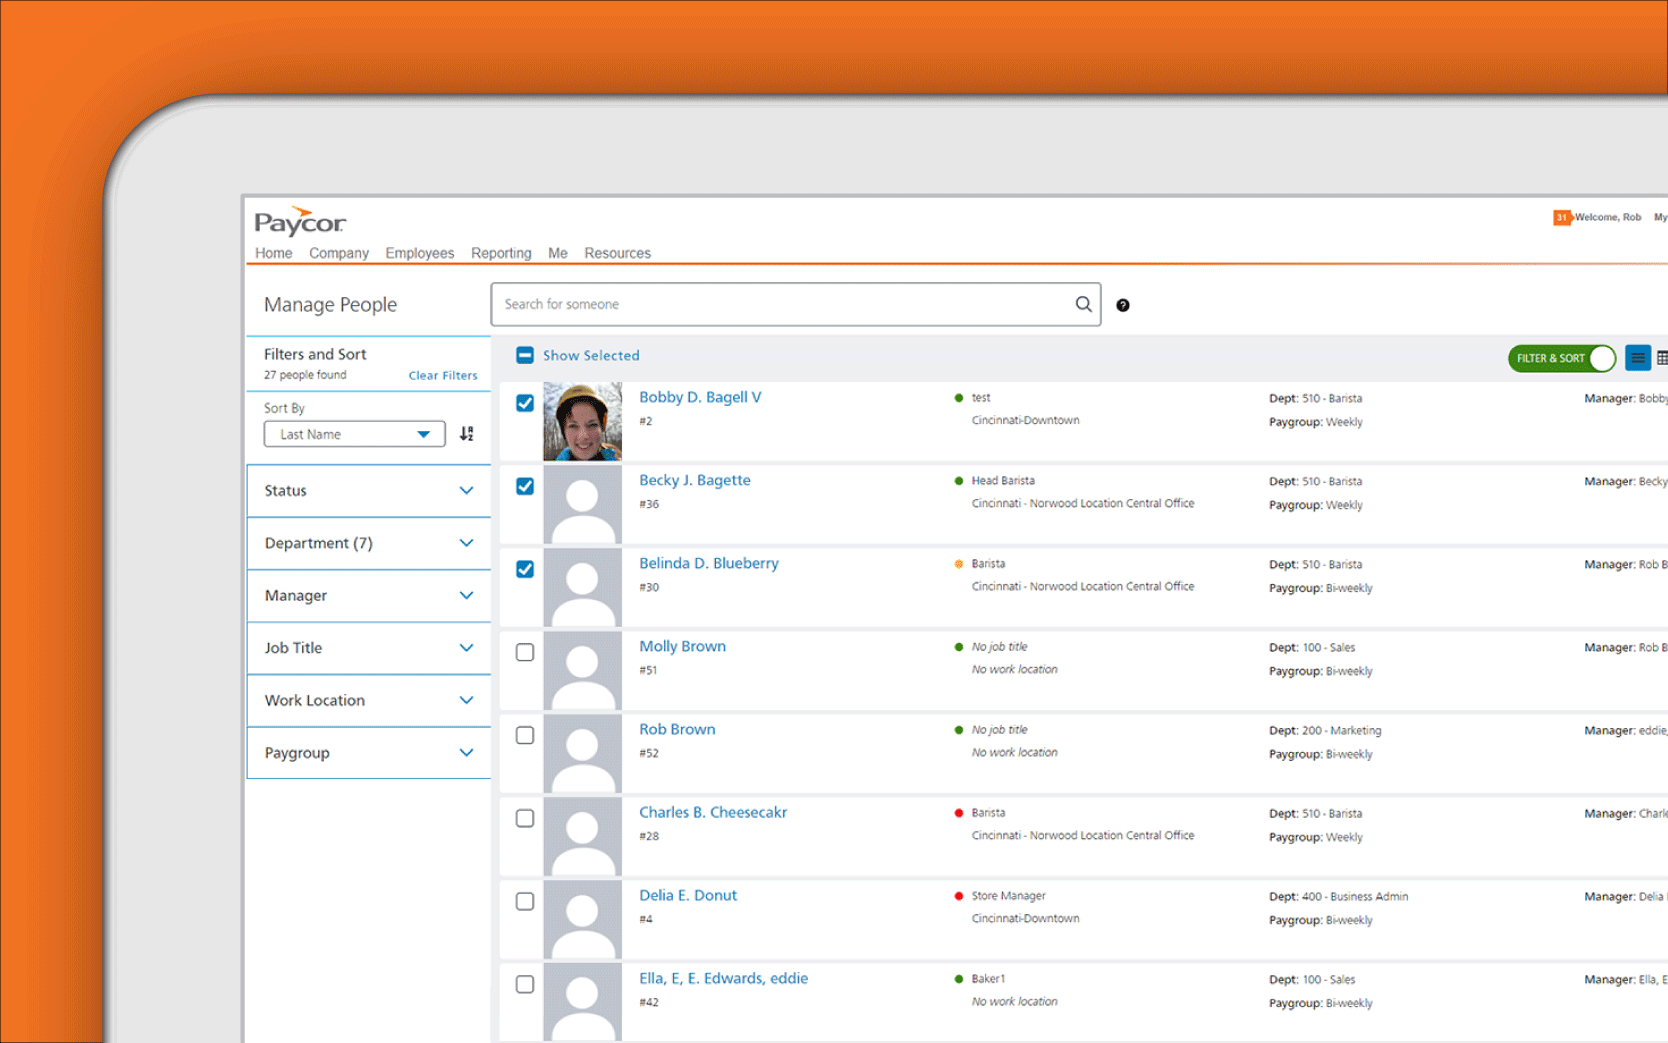1668x1043 pixels.
Task: Turn off the Filter & Sort toggle
Action: coord(1562,358)
